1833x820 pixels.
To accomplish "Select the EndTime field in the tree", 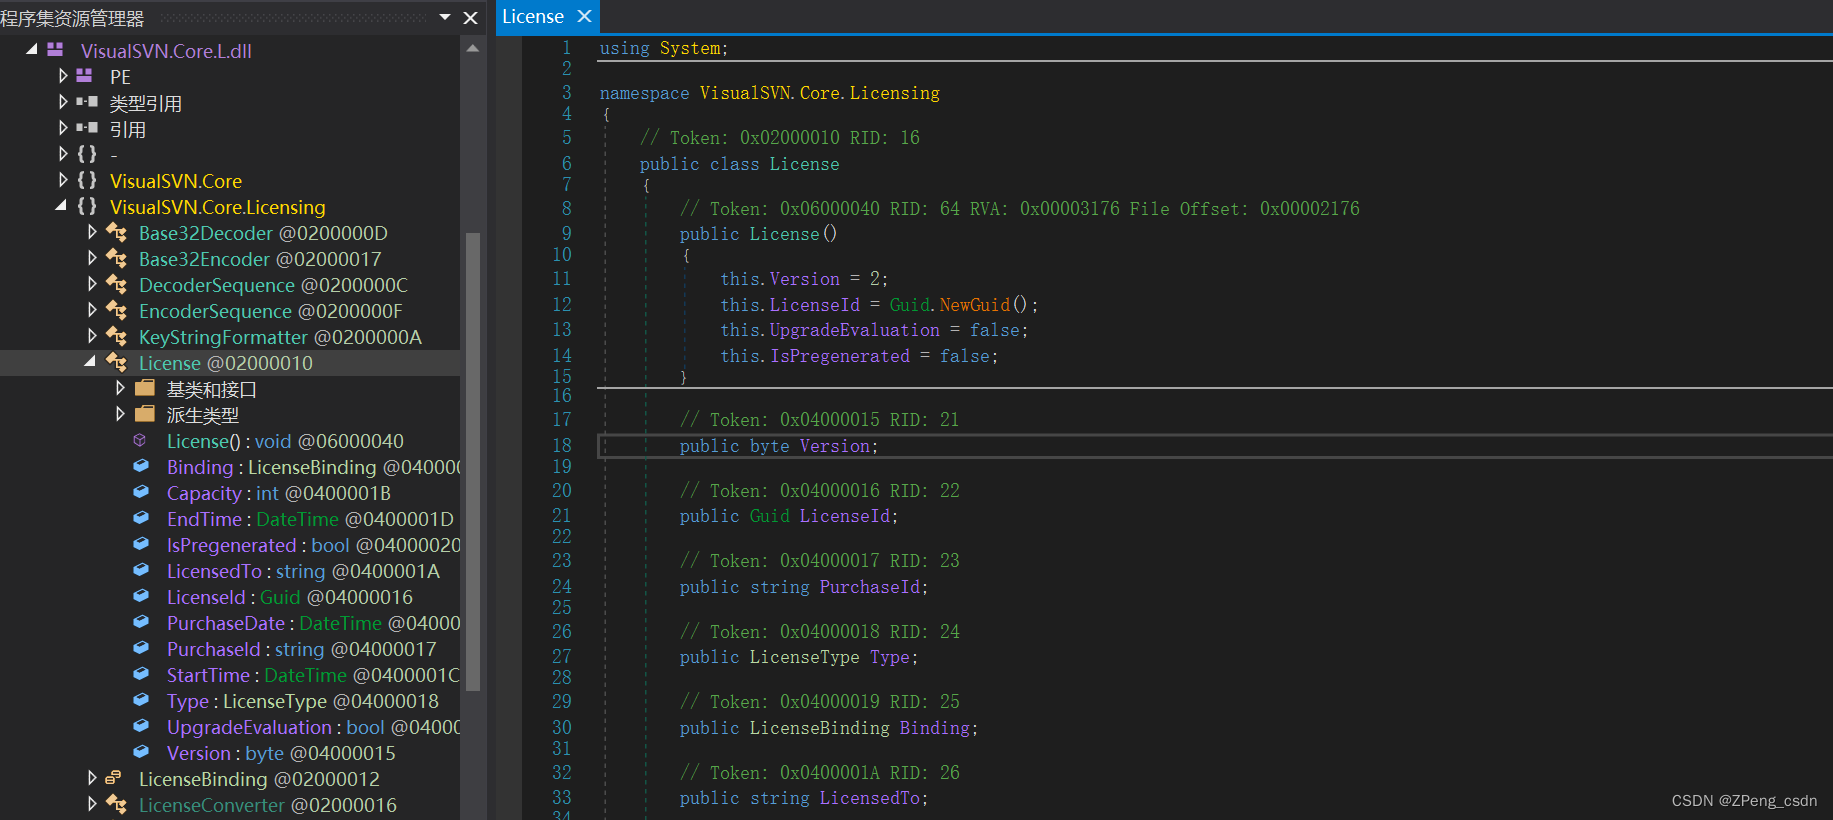I will 204,519.
